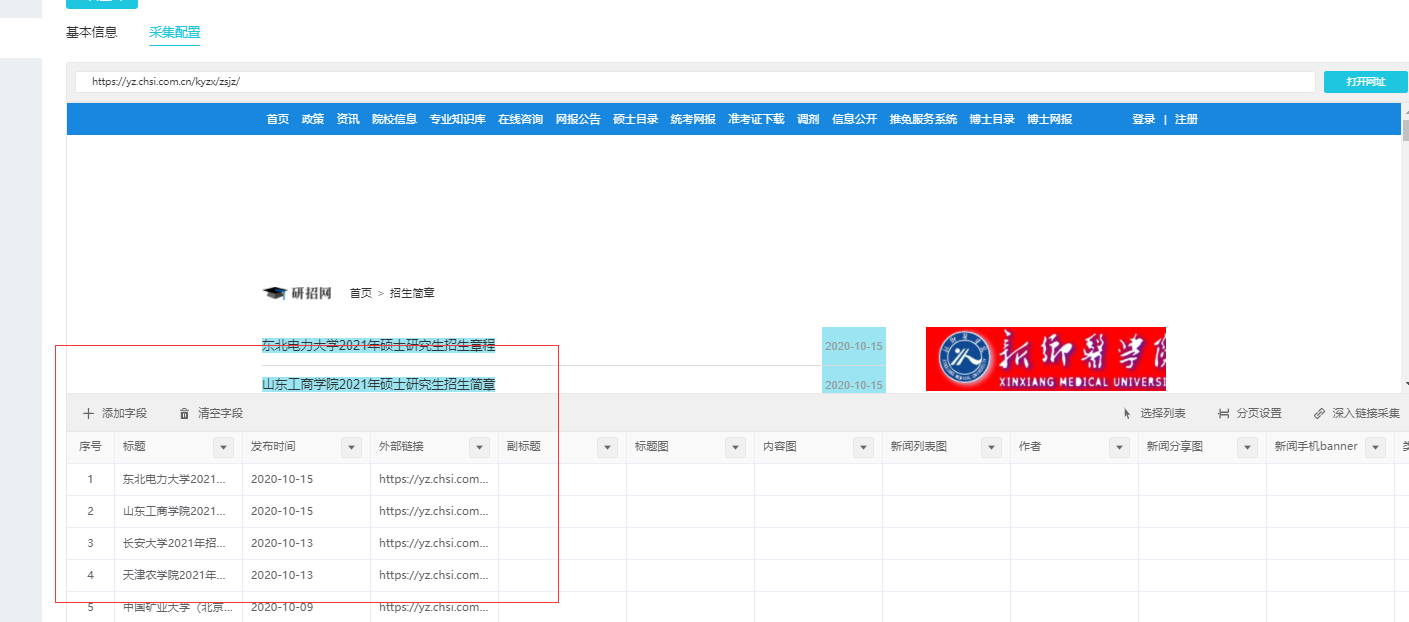Click the 清空字段 trash icon
This screenshot has height=622, width=1409.
pos(184,413)
